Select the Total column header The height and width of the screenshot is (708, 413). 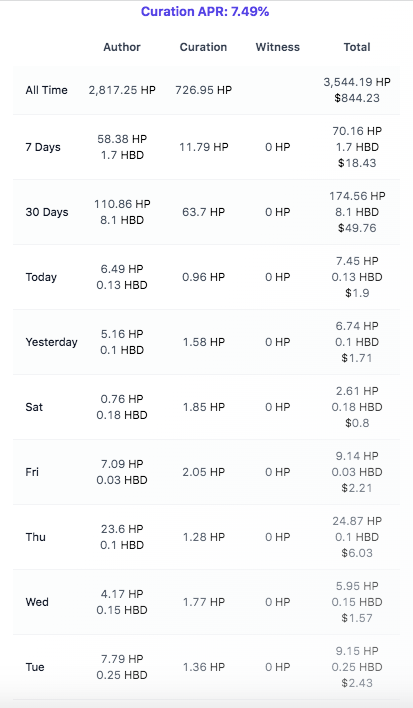tap(357, 47)
